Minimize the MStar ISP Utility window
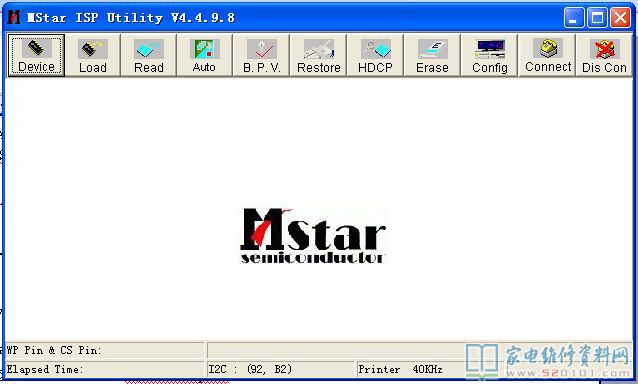638x384 pixels. tap(574, 18)
